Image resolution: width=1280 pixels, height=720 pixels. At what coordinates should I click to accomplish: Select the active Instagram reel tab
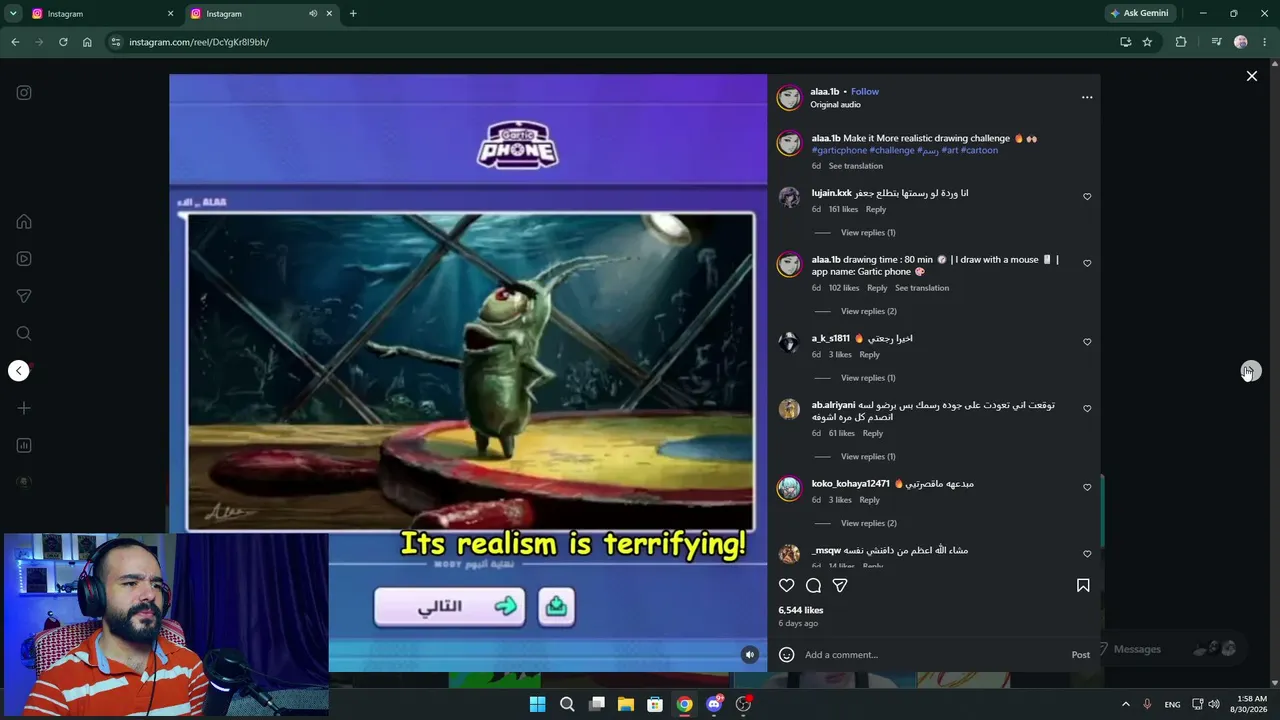(260, 14)
